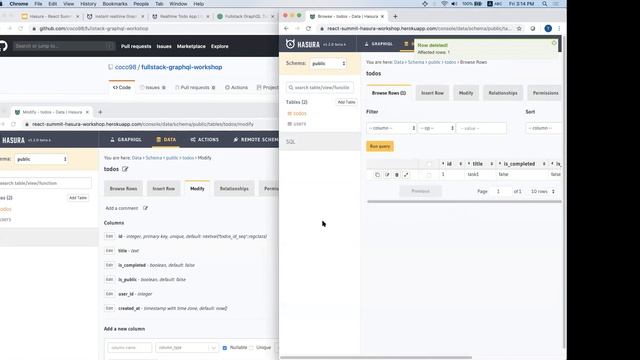Screen dimensions: 640x360
Task: Open Chrome profile avatar in front window
Action: point(548,29)
